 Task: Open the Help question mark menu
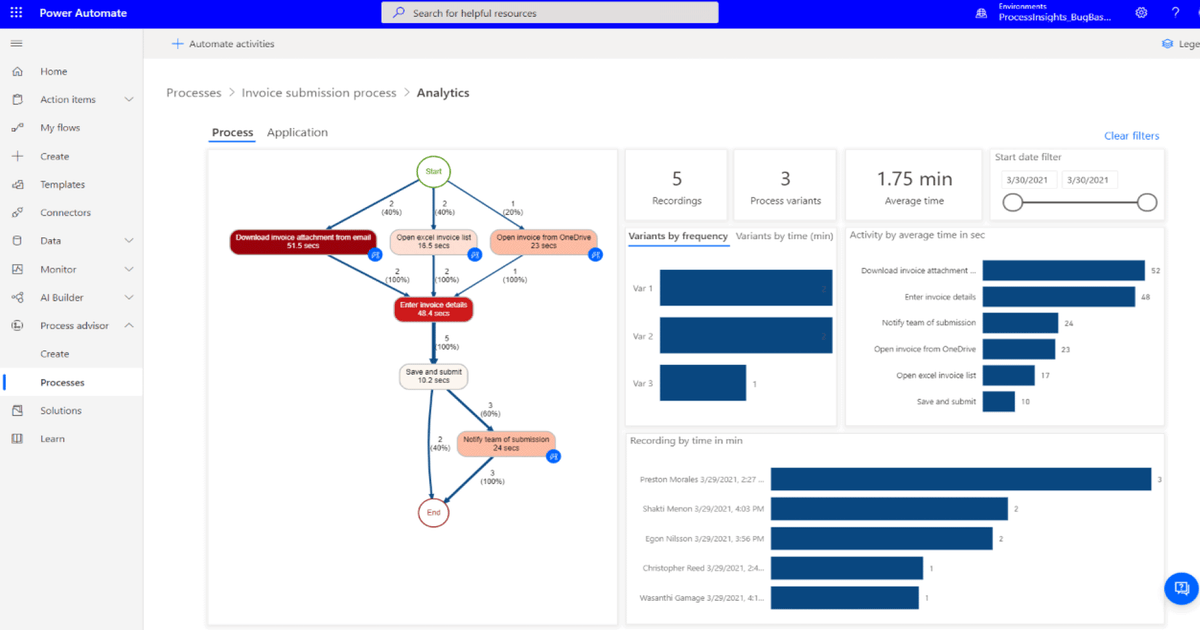point(1175,12)
